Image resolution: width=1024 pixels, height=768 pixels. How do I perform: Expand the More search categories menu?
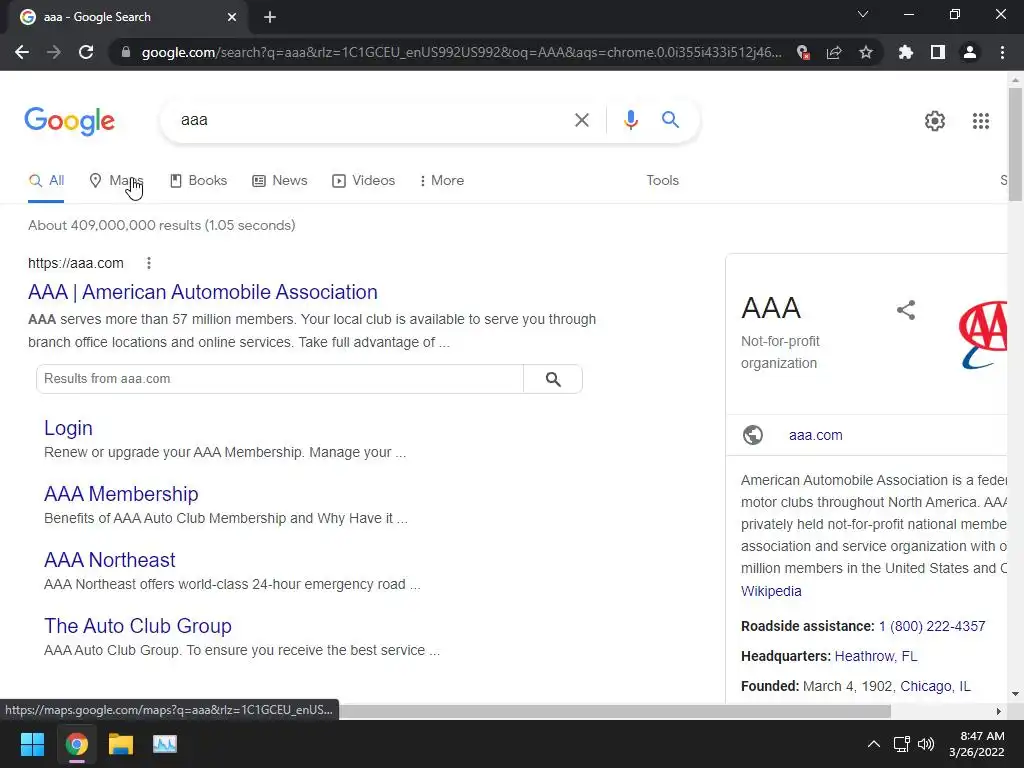point(442,181)
